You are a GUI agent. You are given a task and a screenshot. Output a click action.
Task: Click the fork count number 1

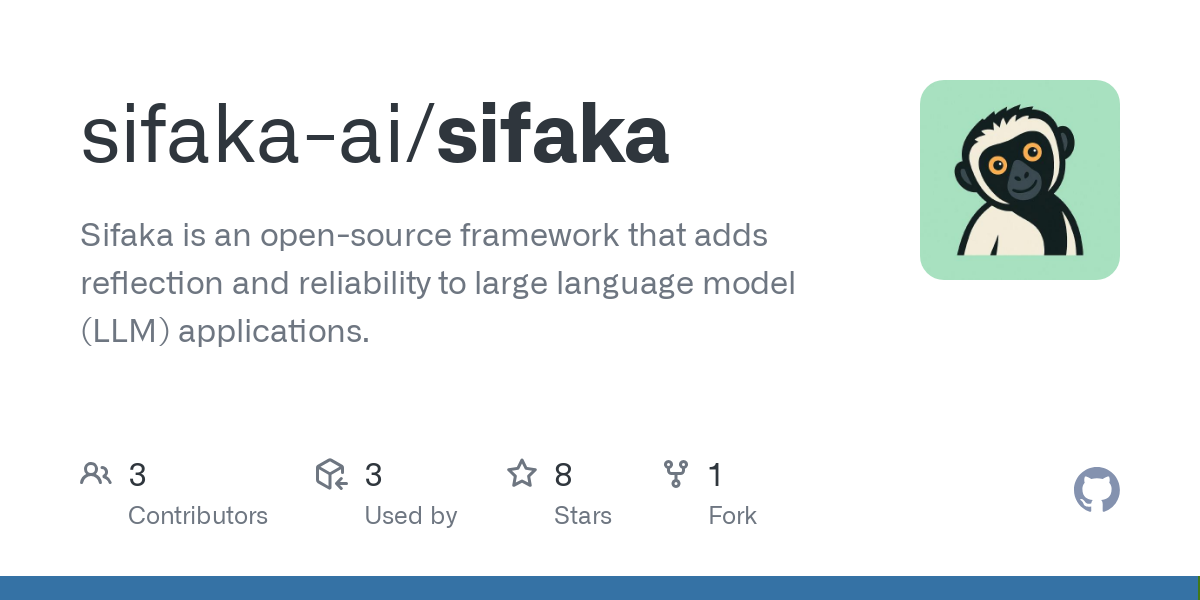[x=715, y=475]
